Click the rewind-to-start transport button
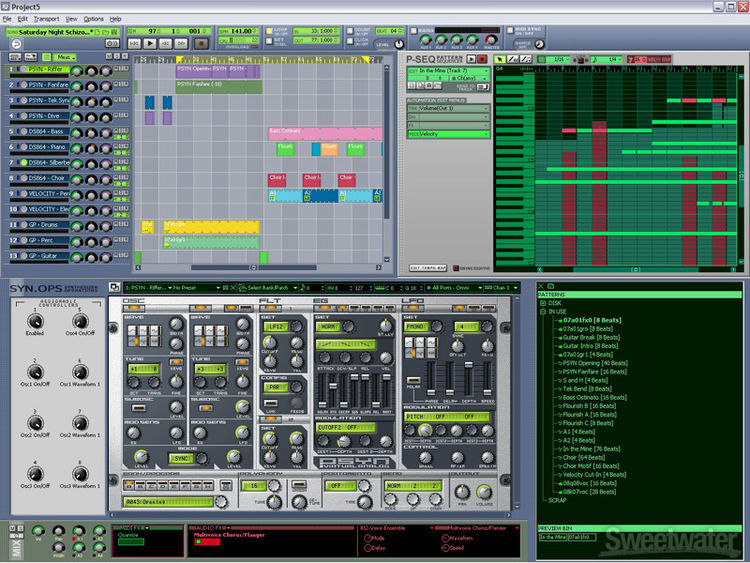Screen dimensions: 750x563 pyautogui.click(x=135, y=43)
